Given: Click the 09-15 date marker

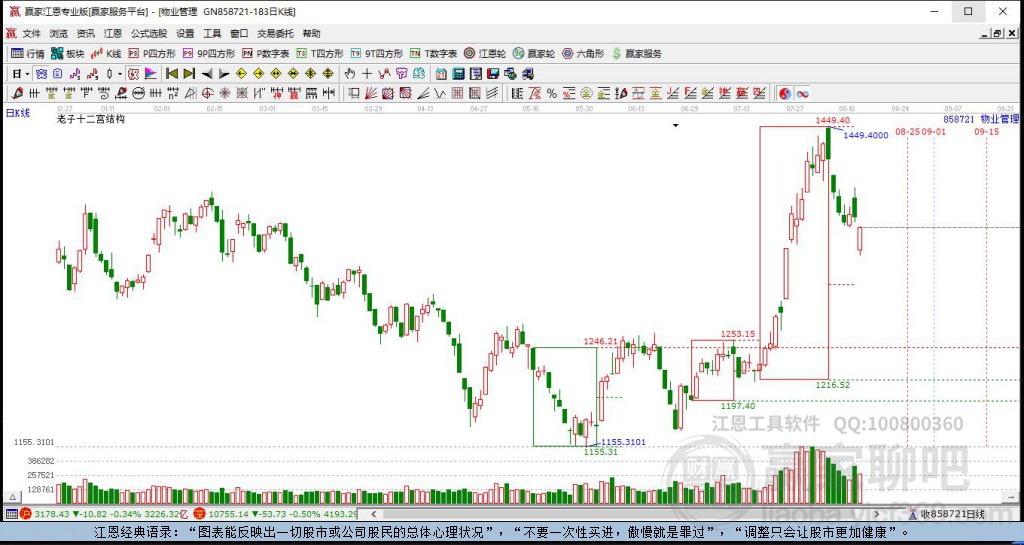Looking at the screenshot, I should 987,131.
